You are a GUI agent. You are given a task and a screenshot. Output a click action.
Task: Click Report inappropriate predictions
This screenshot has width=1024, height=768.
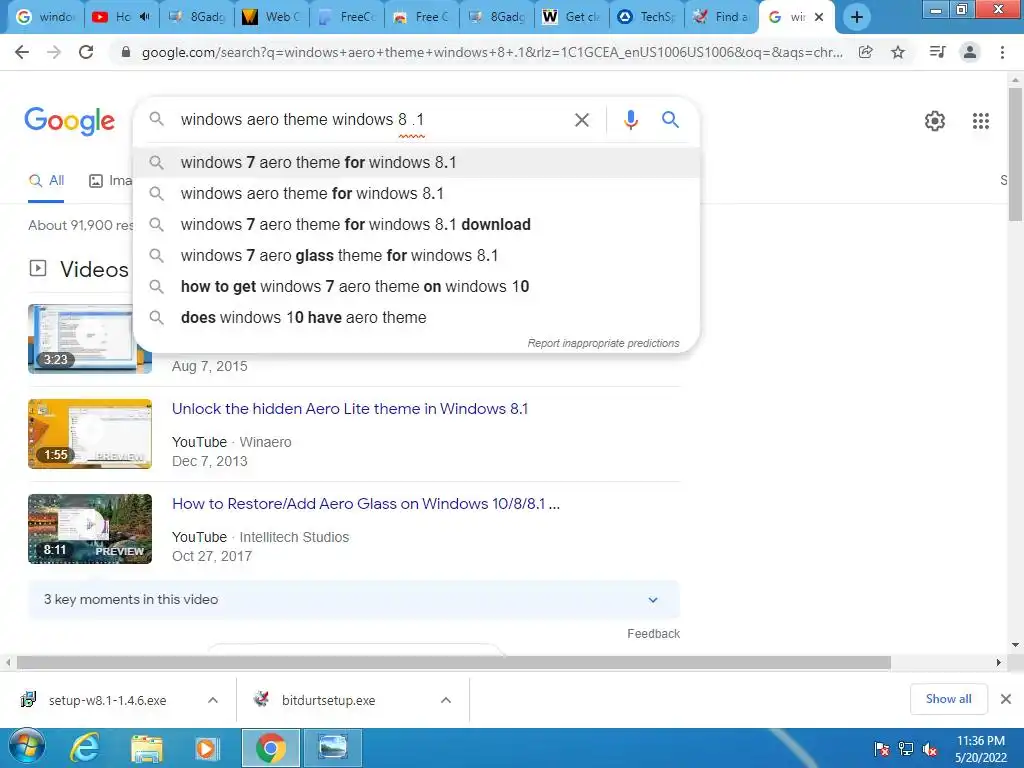tap(603, 344)
